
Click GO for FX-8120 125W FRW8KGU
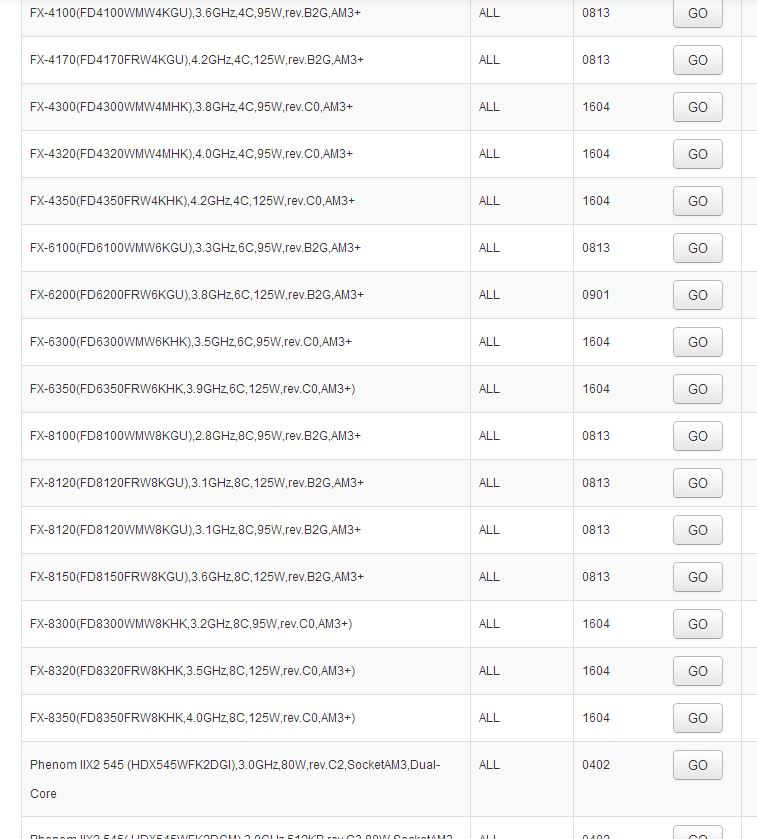[x=698, y=483]
